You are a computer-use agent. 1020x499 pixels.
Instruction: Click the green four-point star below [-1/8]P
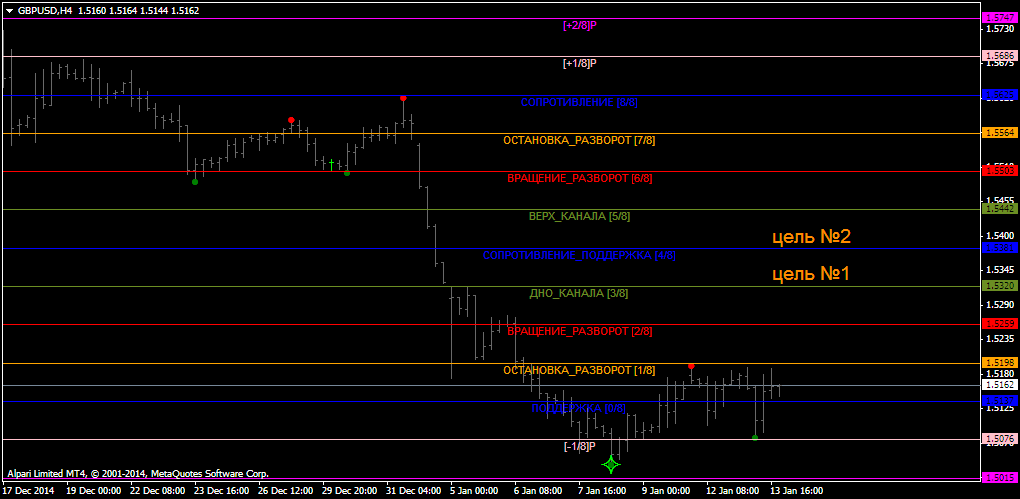click(611, 464)
